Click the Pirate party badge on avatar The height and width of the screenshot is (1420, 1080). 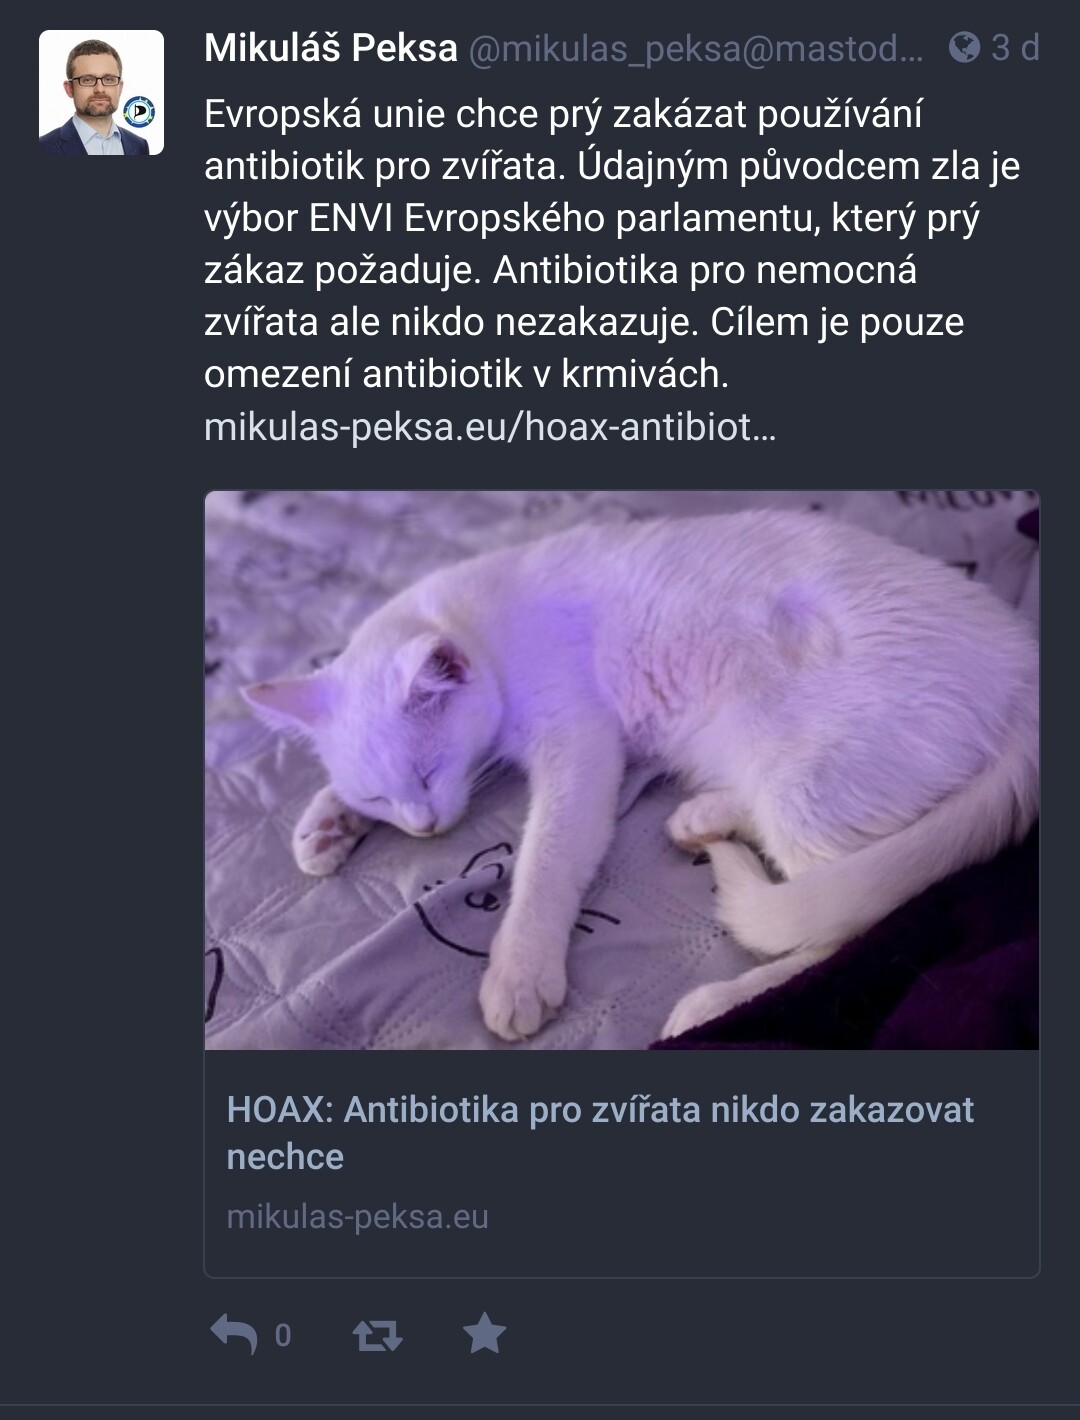pyautogui.click(x=139, y=113)
